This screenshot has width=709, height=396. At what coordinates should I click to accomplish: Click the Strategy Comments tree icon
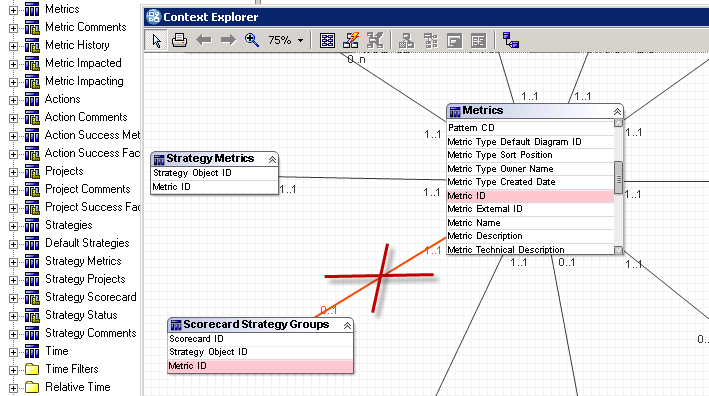click(32, 334)
